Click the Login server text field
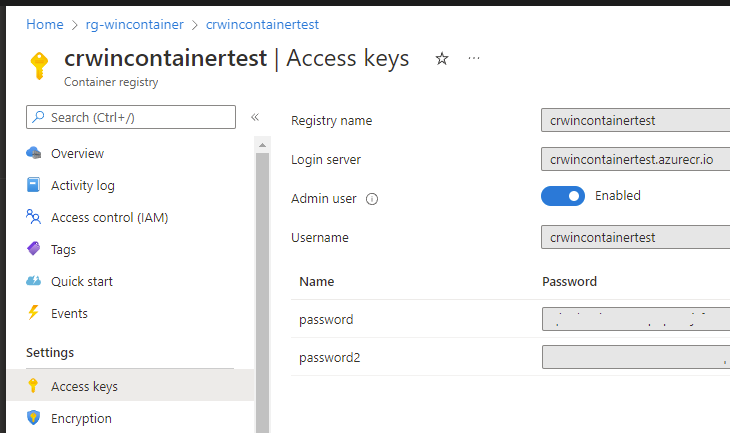This screenshot has height=433, width=730. coord(635,159)
